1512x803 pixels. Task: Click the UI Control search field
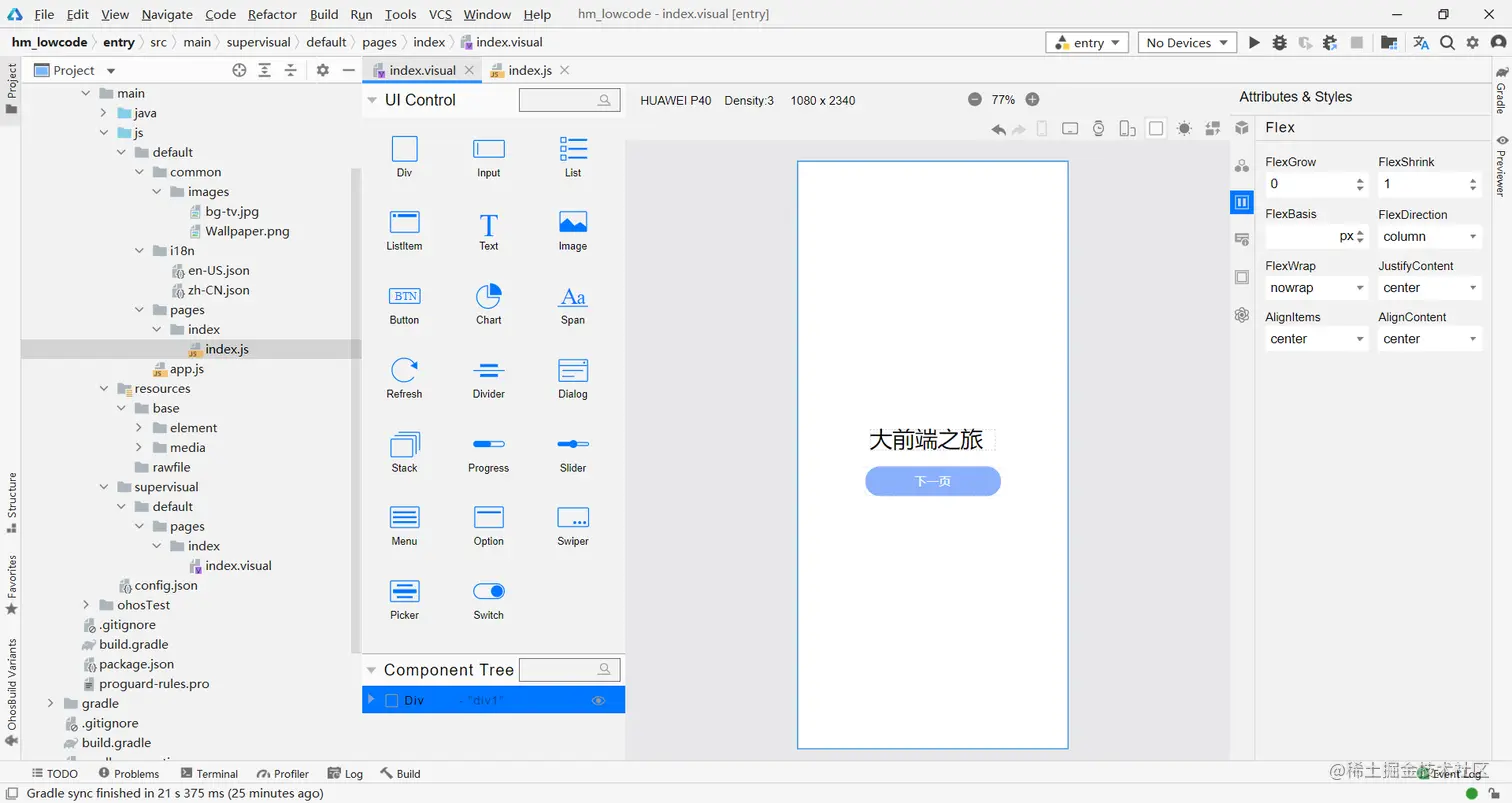pos(569,100)
